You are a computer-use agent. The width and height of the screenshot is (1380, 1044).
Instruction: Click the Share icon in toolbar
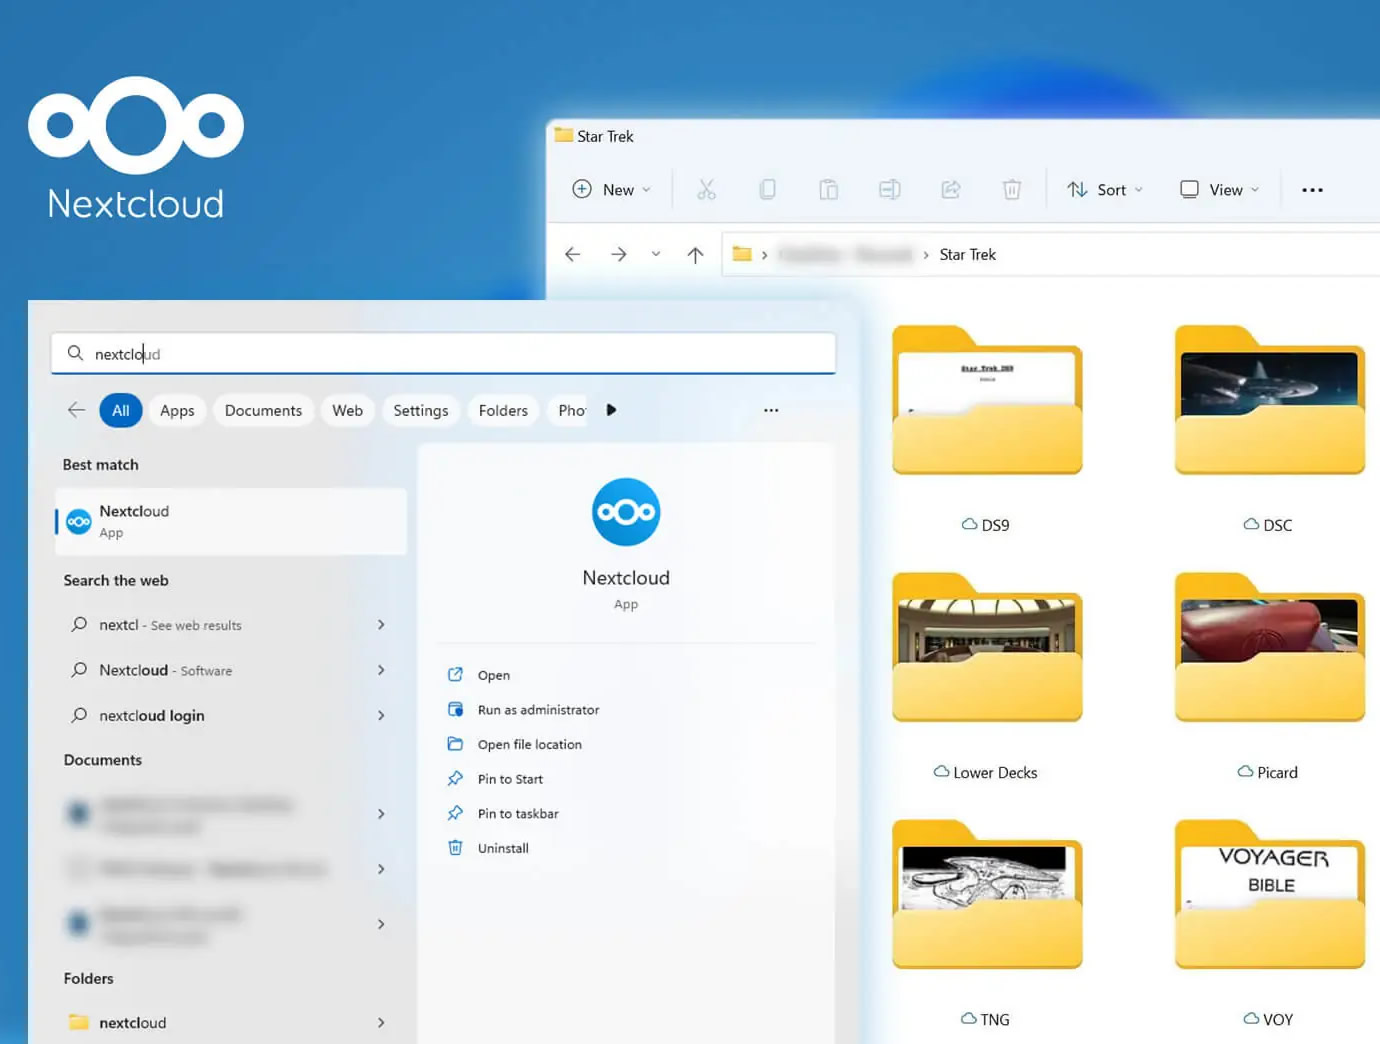coord(950,189)
